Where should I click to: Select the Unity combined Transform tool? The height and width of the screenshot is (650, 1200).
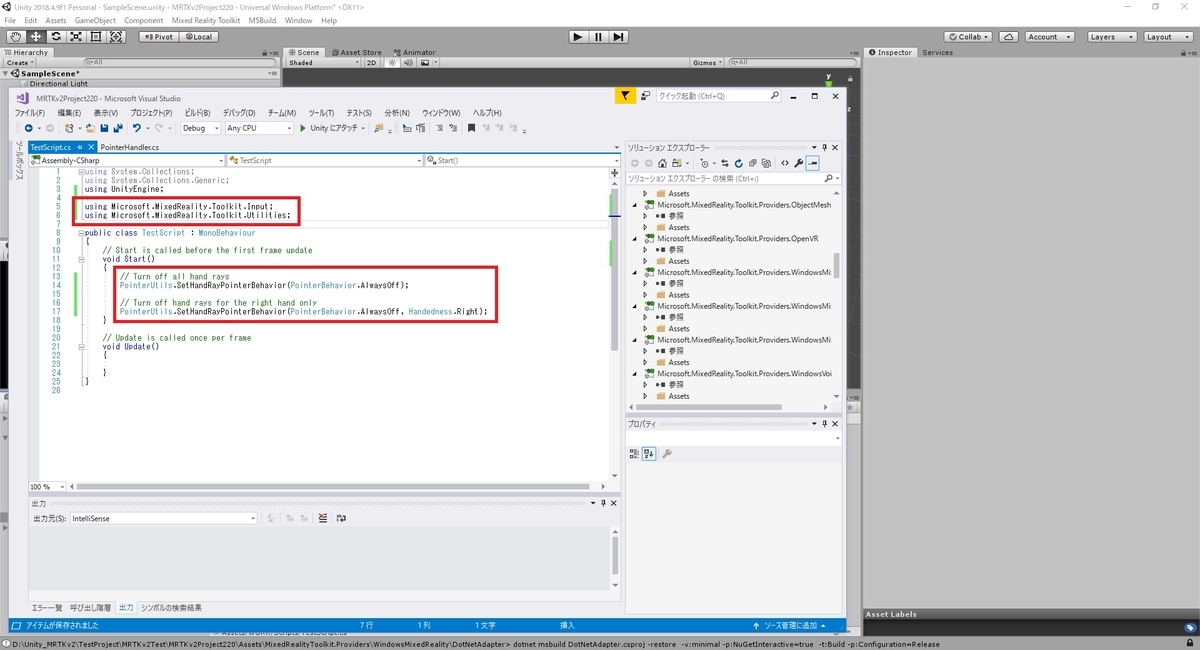tap(116, 37)
